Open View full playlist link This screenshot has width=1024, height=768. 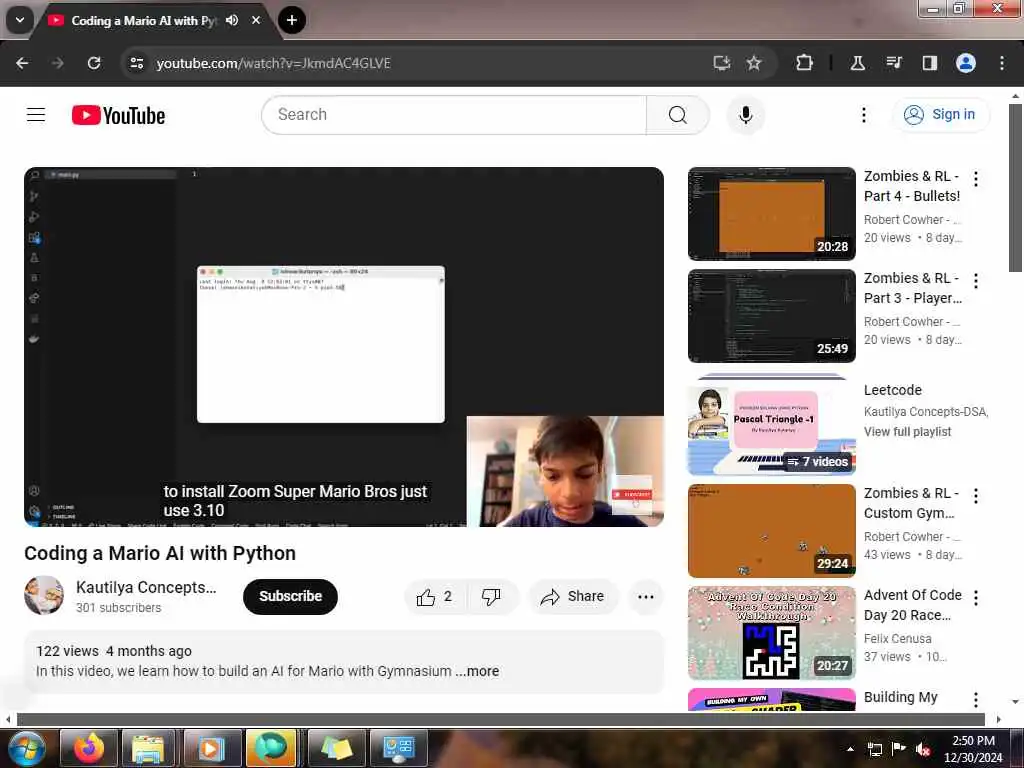[x=907, y=432]
